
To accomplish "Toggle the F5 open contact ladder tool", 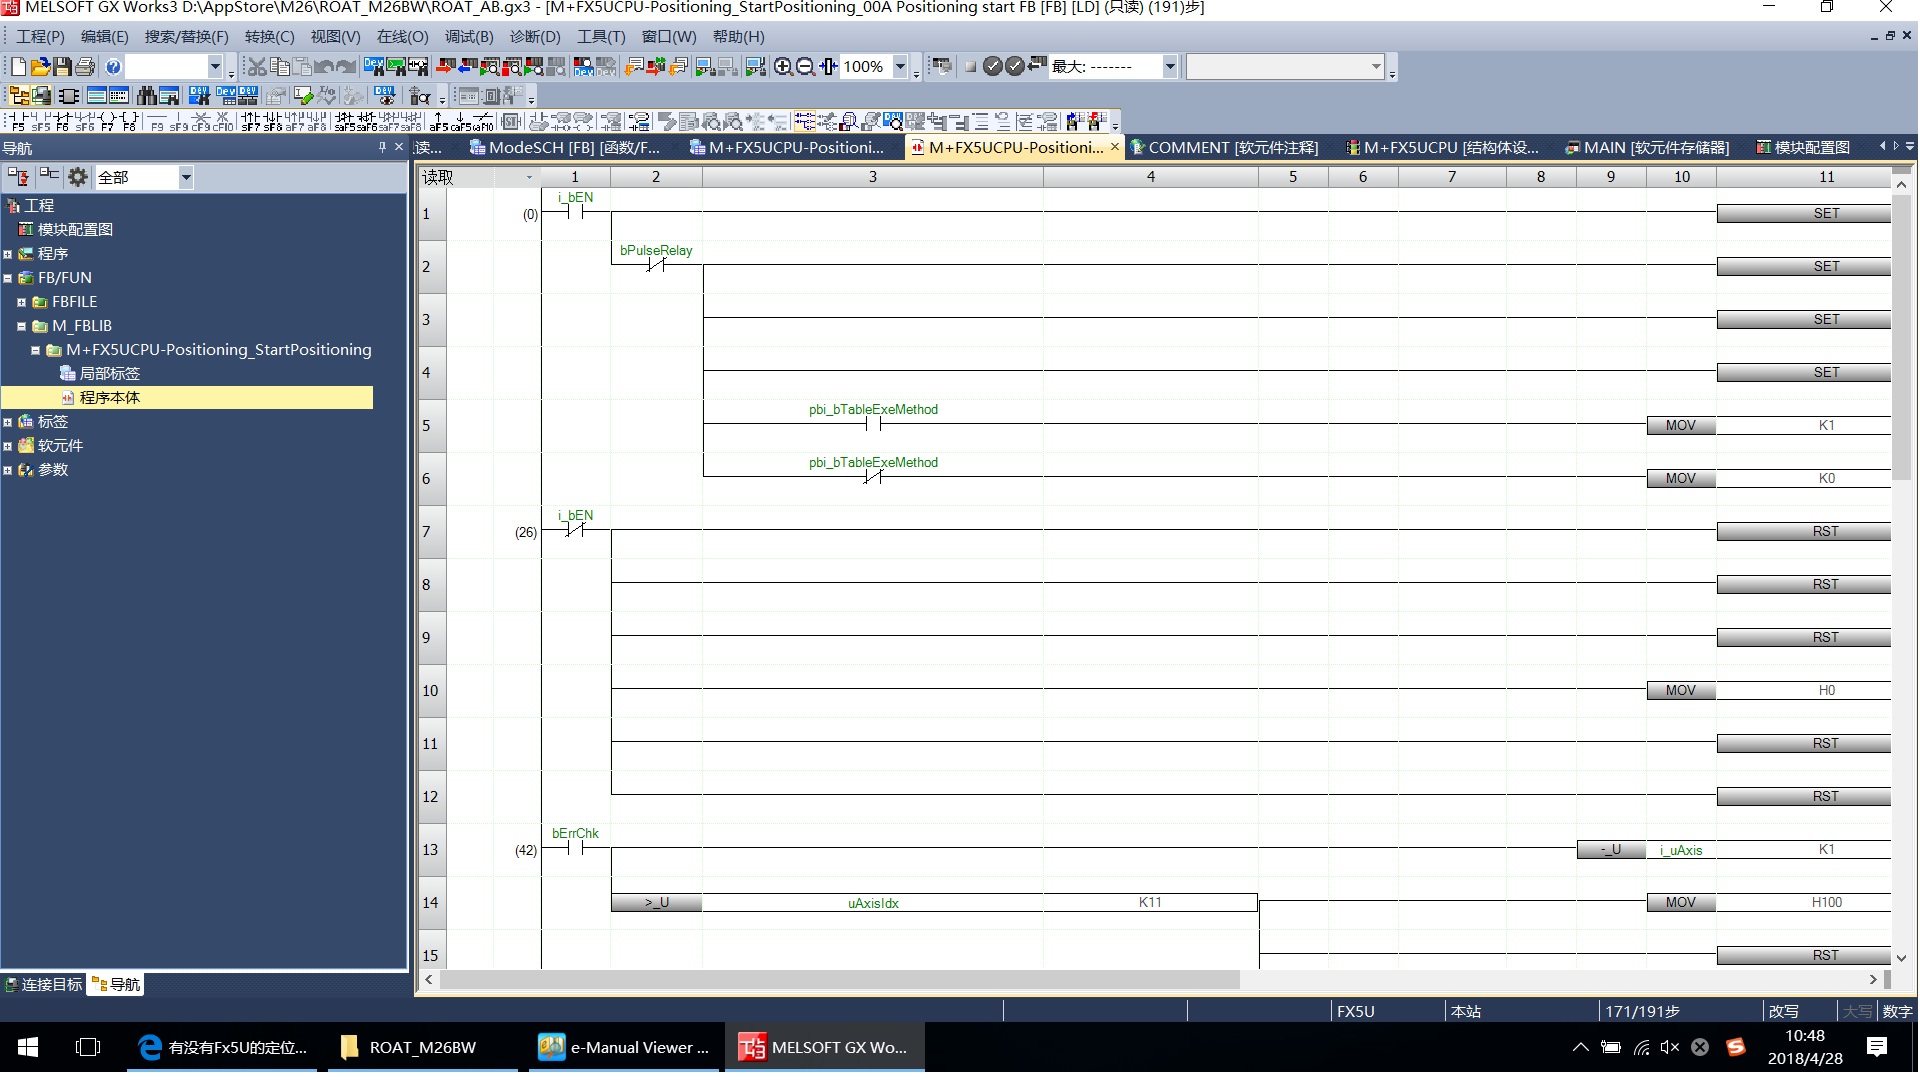I will (18, 122).
